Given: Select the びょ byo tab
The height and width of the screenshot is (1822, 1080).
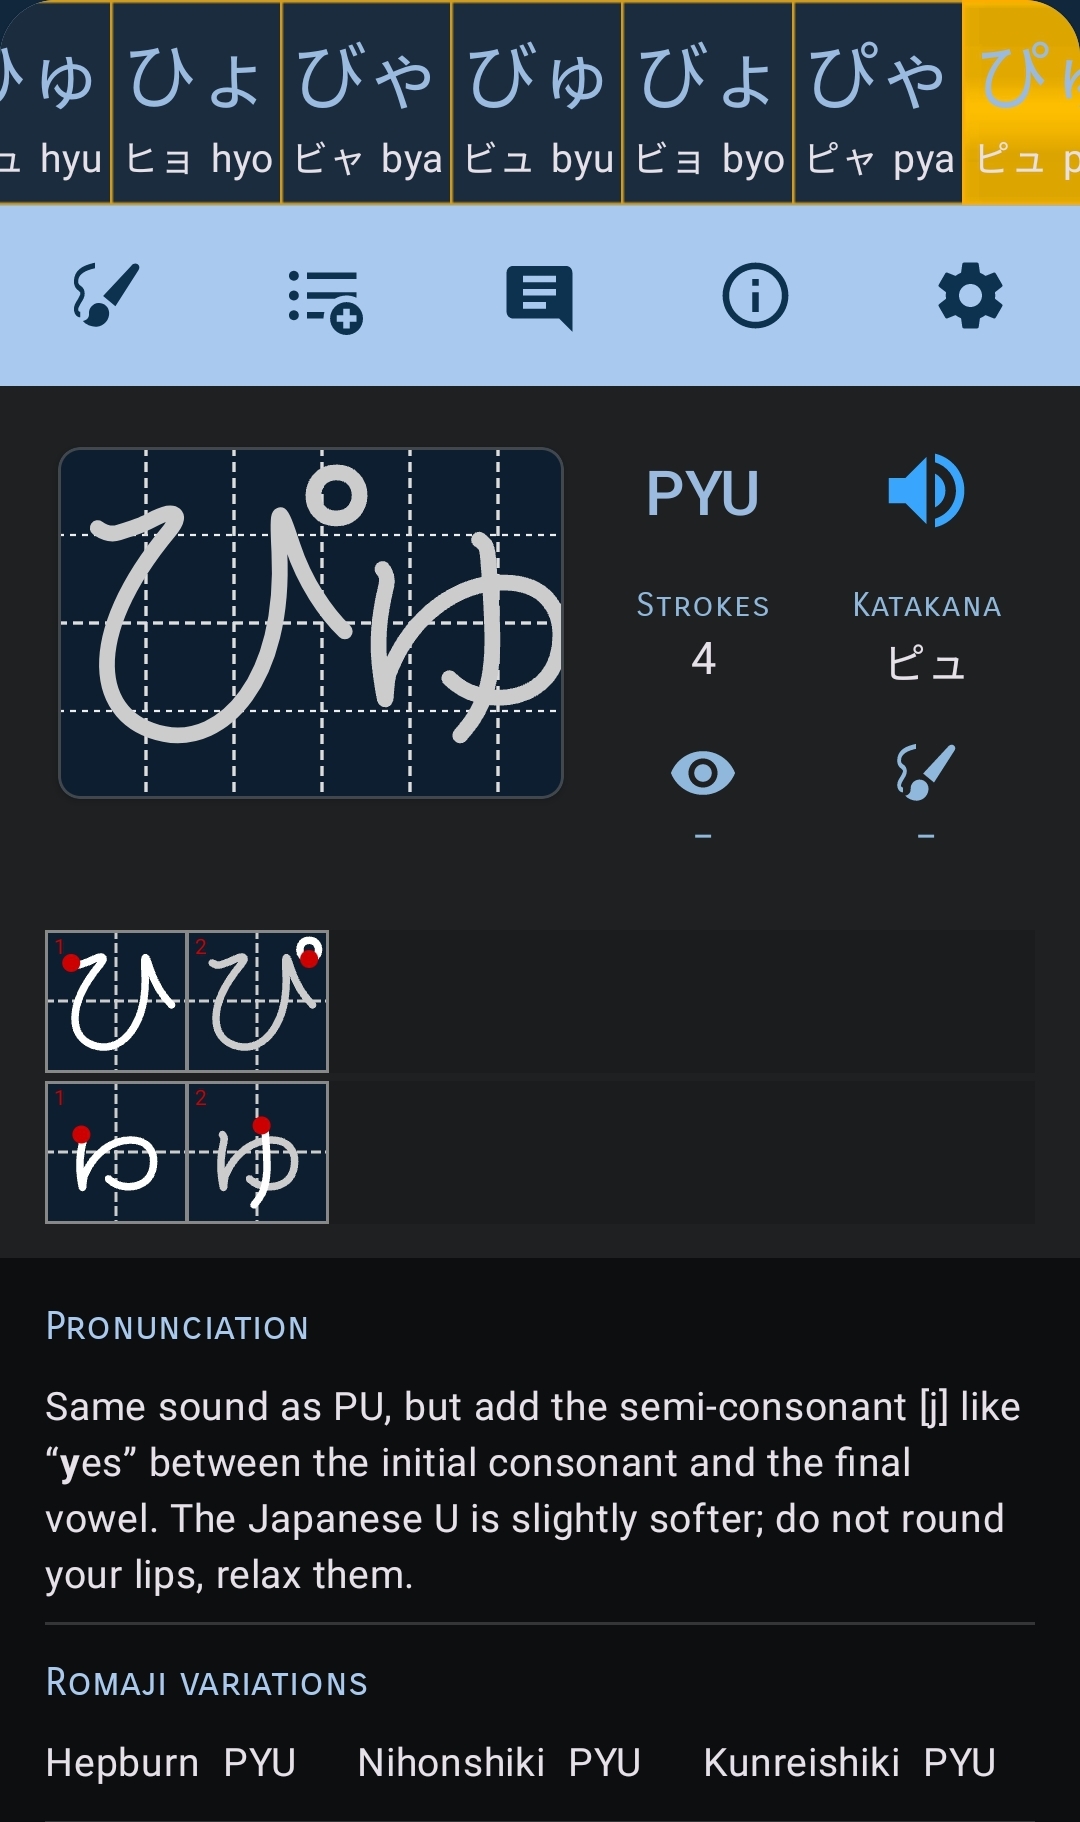Looking at the screenshot, I should point(708,103).
